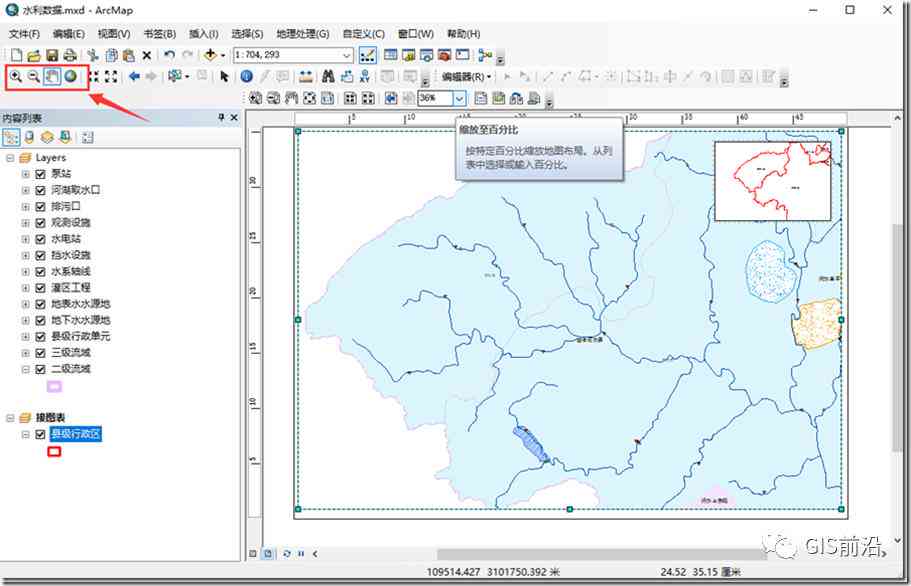This screenshot has width=911, height=586.
Task: Click List By Selection icon
Action: click(65, 137)
